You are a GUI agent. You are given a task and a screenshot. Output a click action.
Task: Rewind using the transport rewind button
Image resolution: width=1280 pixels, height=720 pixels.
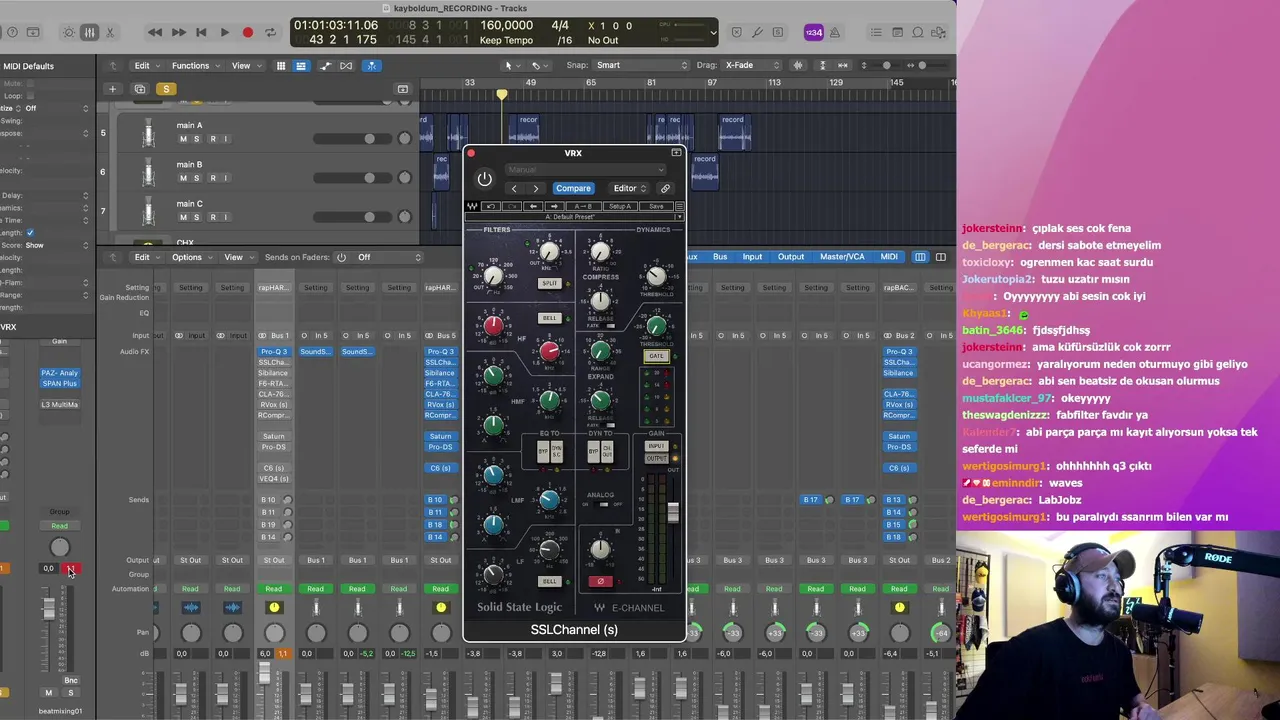point(155,33)
